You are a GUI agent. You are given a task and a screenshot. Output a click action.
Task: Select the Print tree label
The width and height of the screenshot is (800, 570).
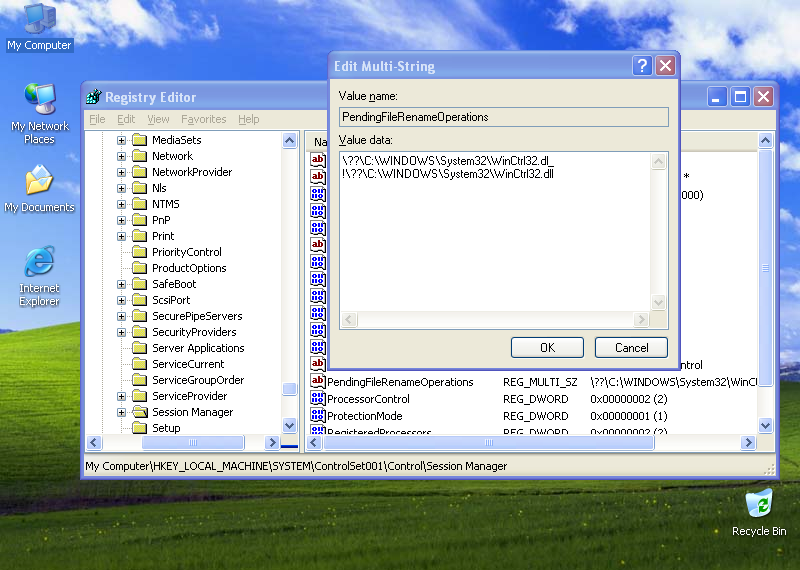163,236
